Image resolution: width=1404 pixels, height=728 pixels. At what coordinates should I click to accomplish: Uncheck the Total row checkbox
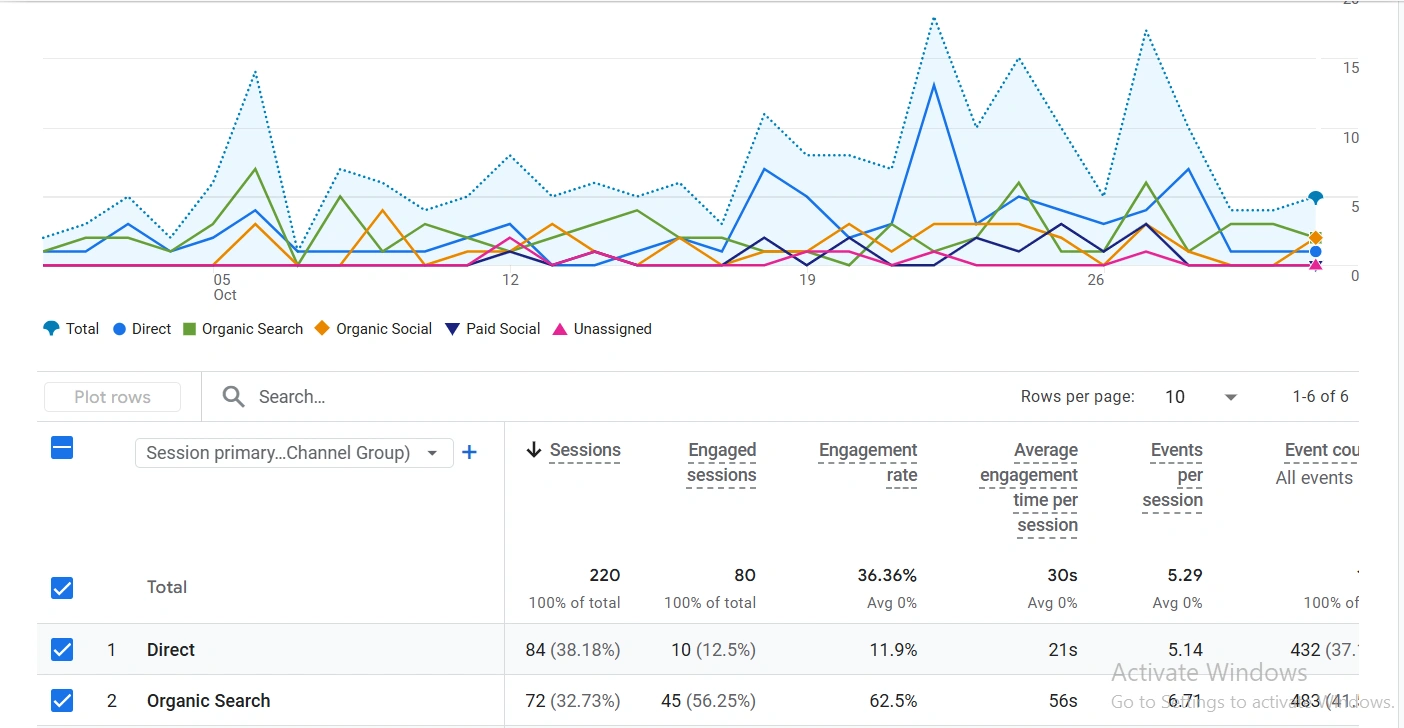[62, 587]
